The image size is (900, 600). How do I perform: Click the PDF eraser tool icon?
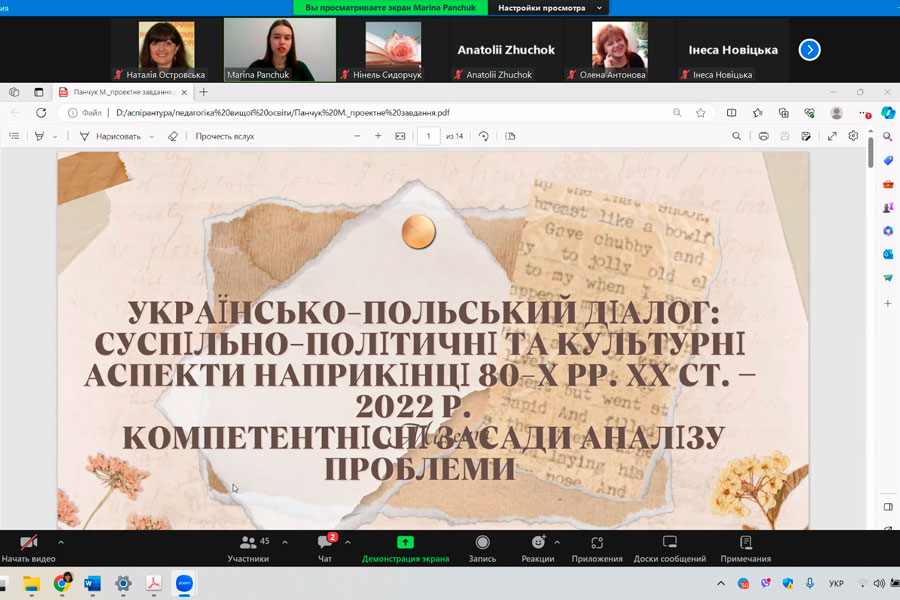coord(173,136)
